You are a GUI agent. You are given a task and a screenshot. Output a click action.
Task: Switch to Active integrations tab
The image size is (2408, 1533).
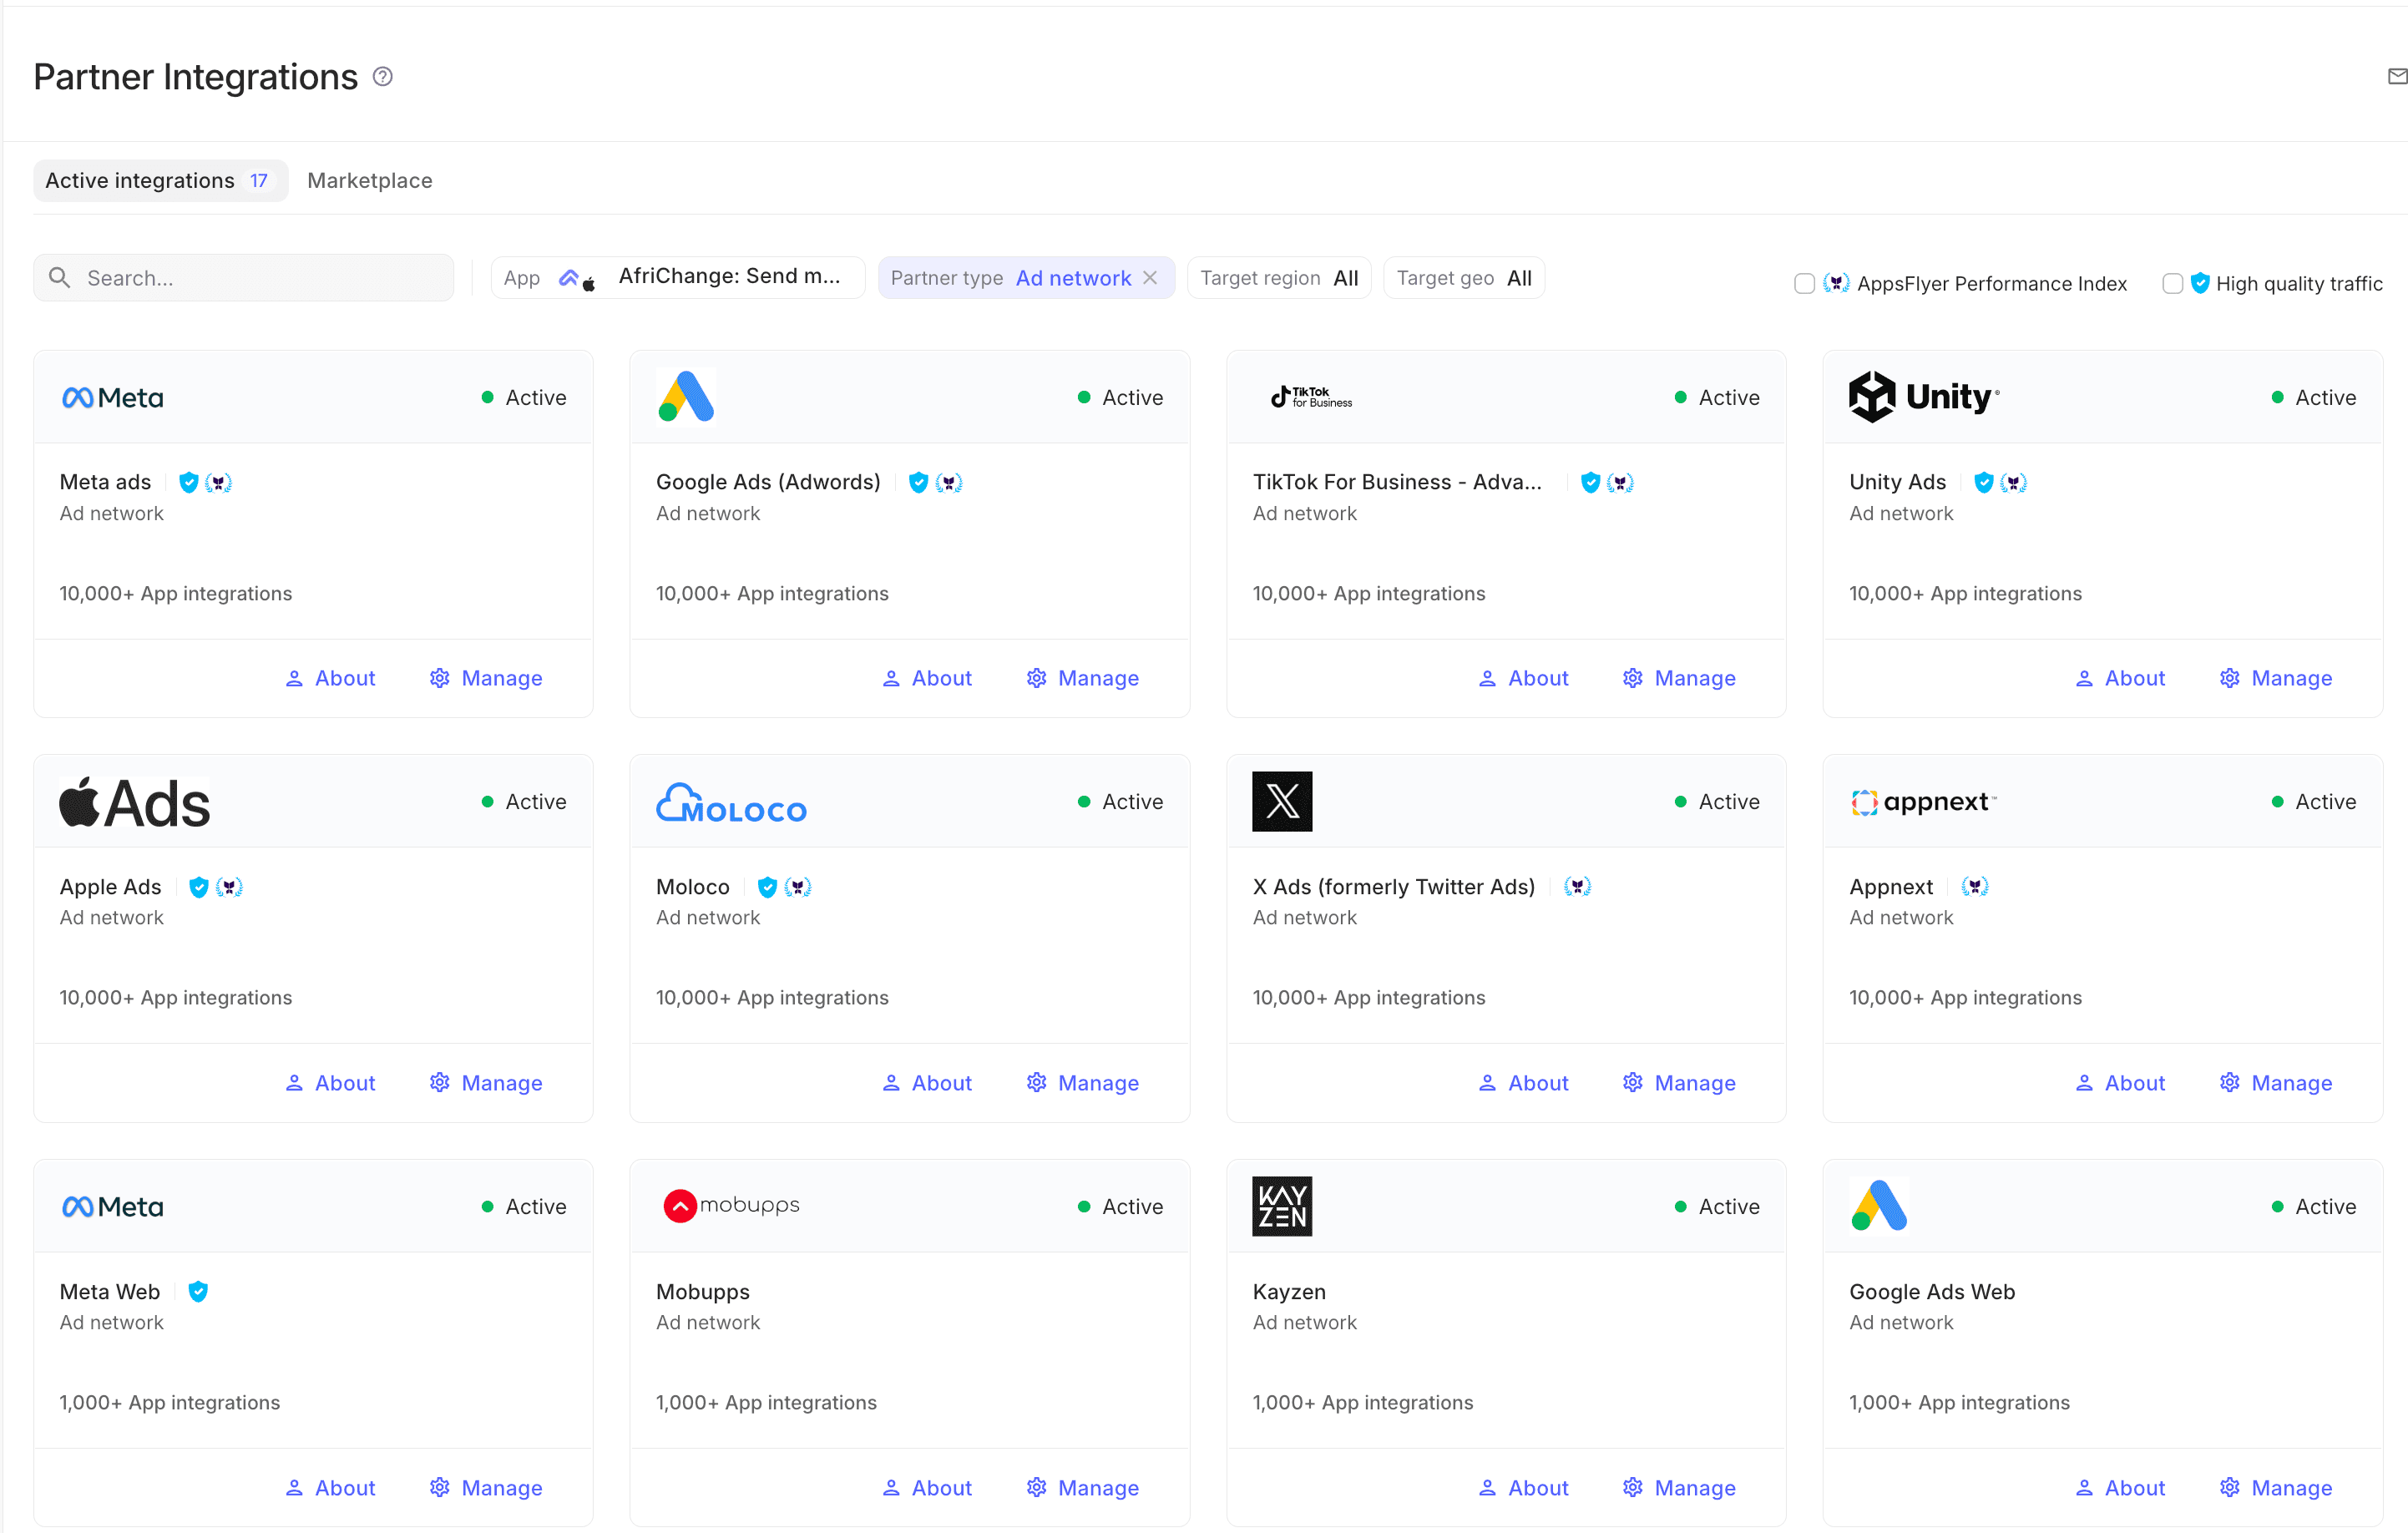click(x=161, y=180)
